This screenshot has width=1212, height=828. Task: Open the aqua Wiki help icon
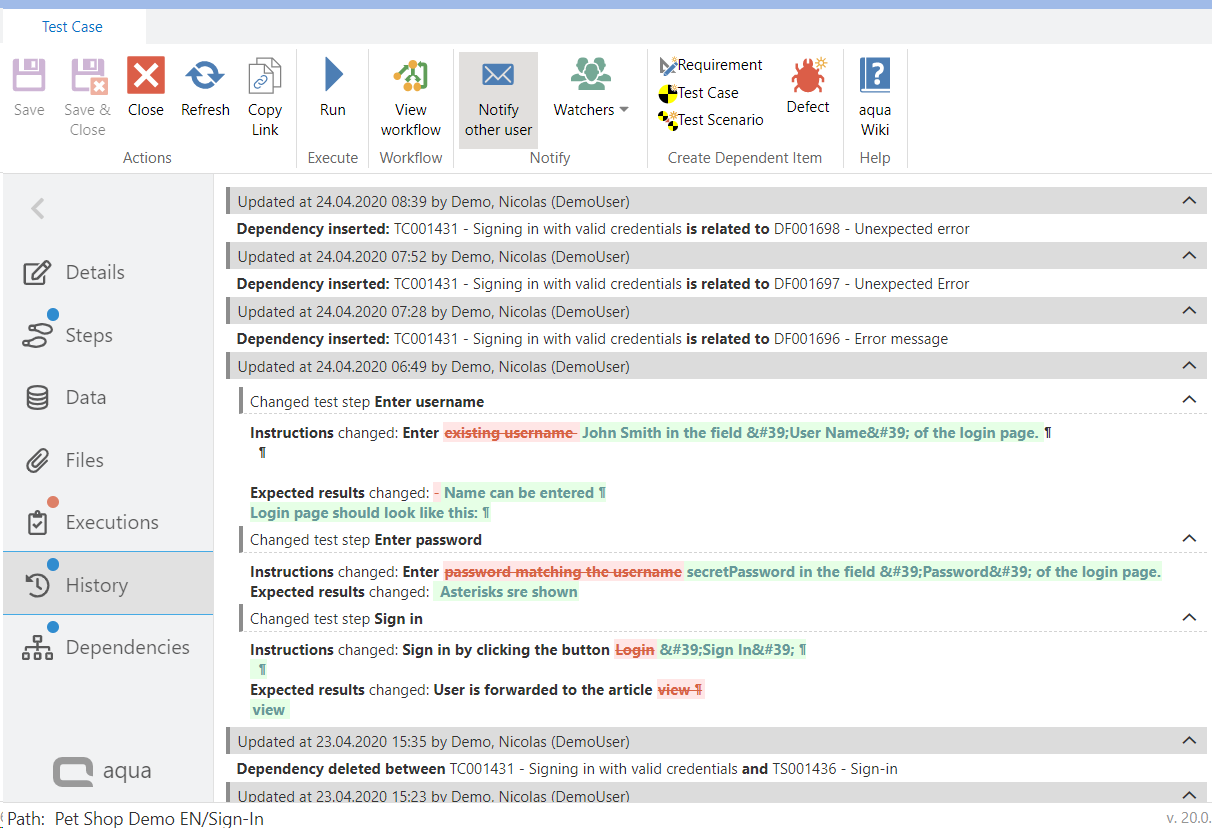(x=875, y=76)
